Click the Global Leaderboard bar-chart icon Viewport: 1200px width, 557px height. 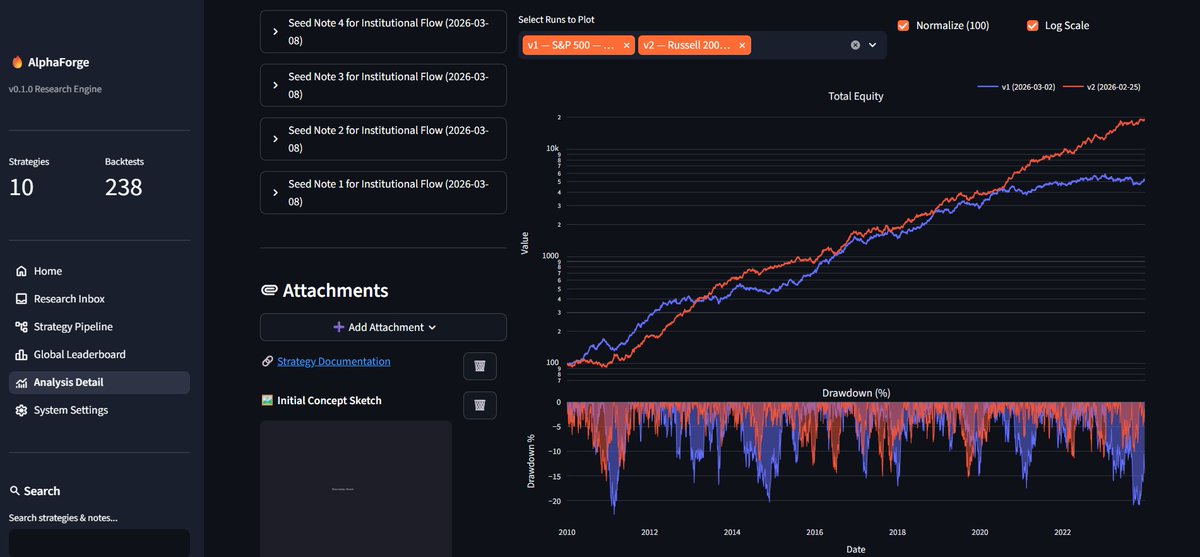[x=21, y=355]
